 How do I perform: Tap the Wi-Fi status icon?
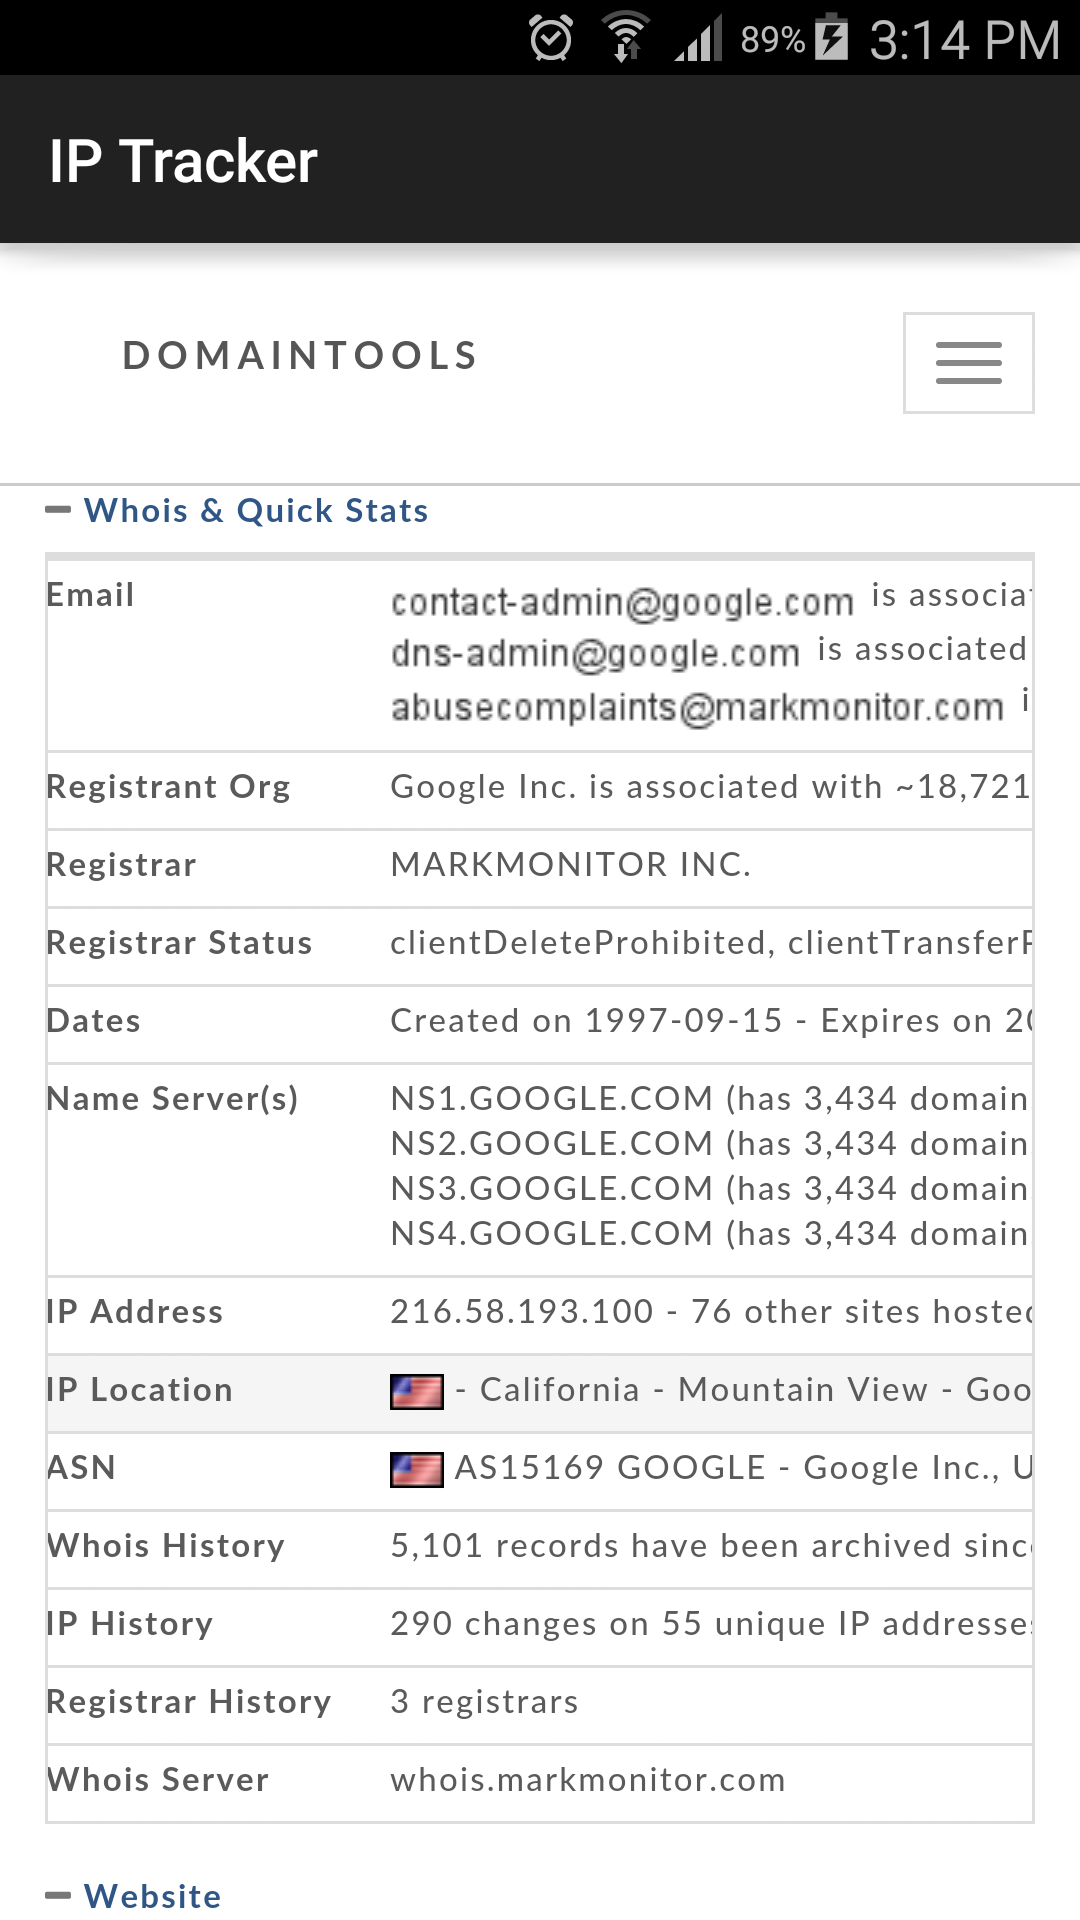(x=626, y=37)
